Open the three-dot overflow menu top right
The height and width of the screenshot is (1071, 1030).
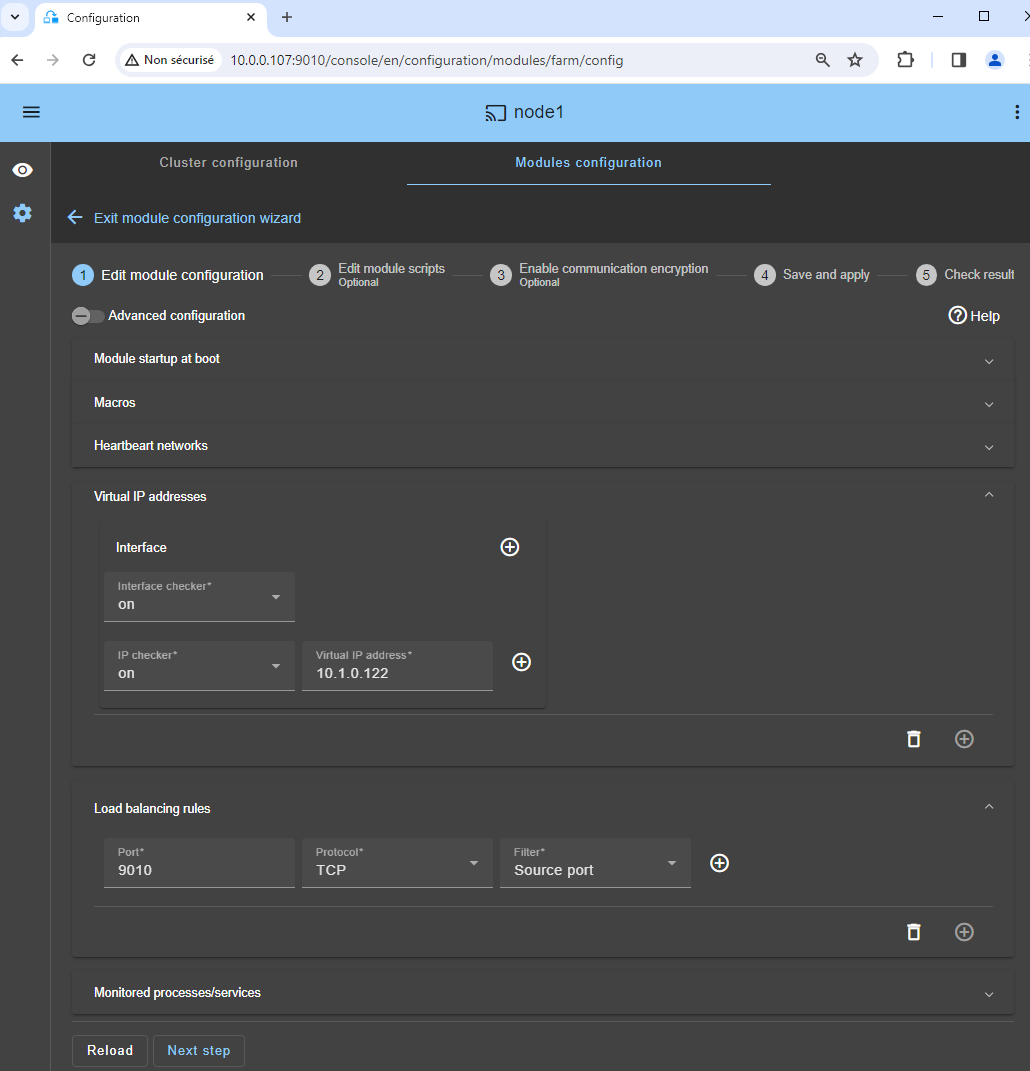[1017, 112]
